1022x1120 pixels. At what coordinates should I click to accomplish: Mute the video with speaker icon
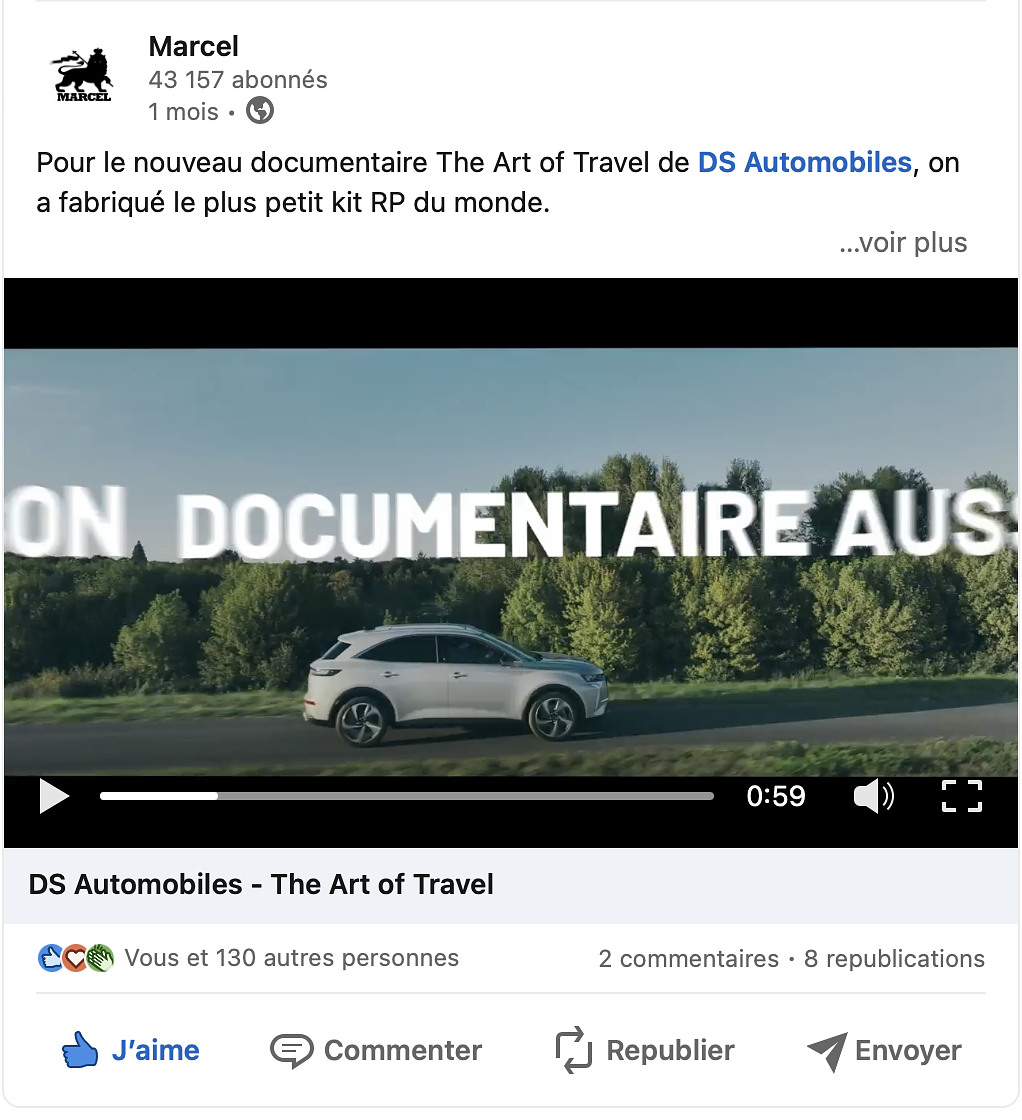[x=873, y=796]
